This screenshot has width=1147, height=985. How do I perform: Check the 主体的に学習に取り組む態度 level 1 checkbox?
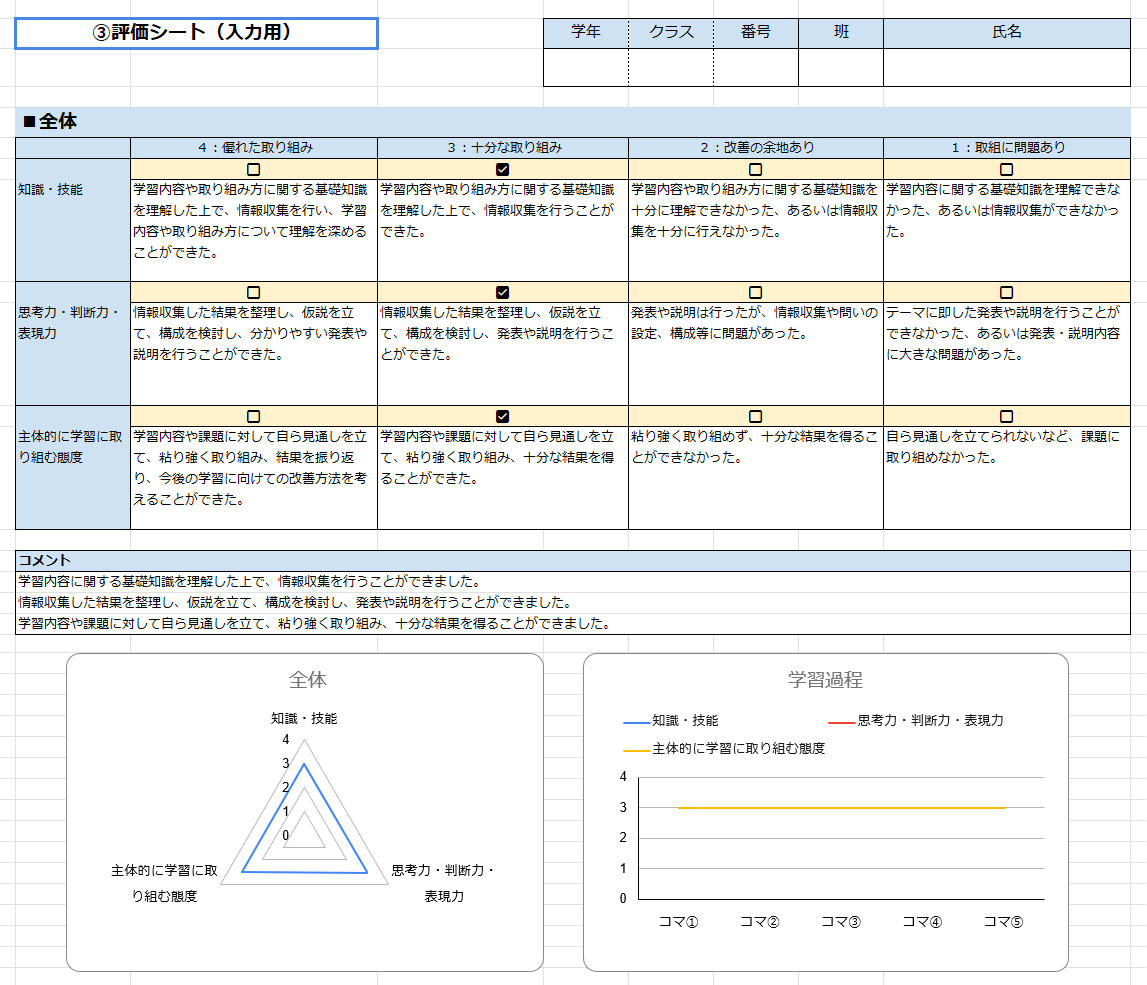coord(1007,416)
